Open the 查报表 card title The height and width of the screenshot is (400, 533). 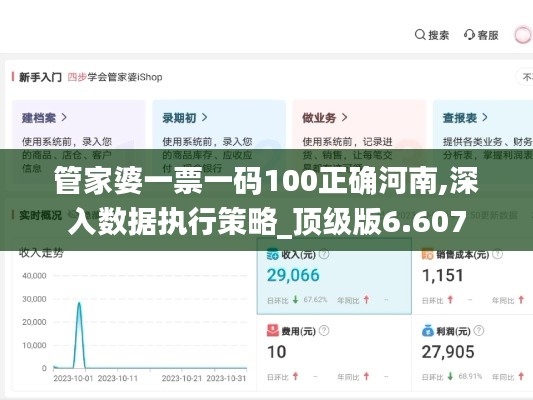(460, 118)
